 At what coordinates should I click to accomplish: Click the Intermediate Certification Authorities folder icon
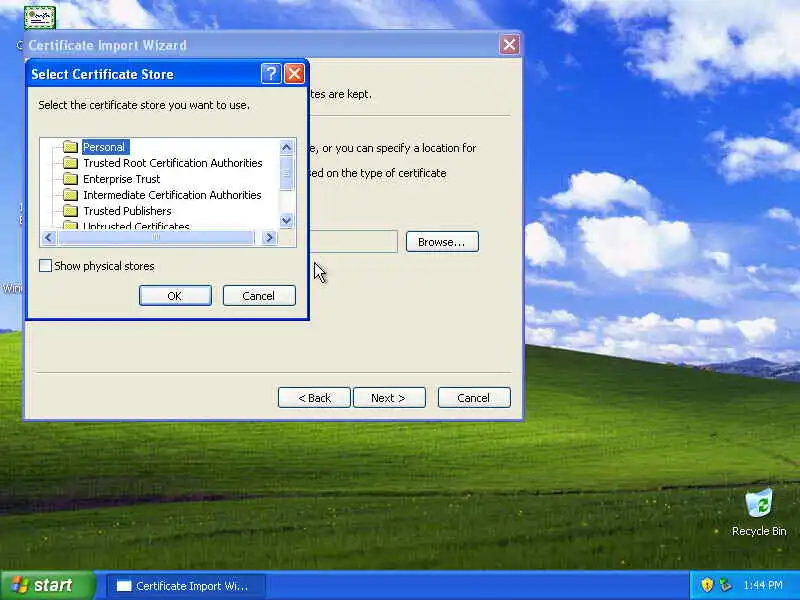(70, 195)
